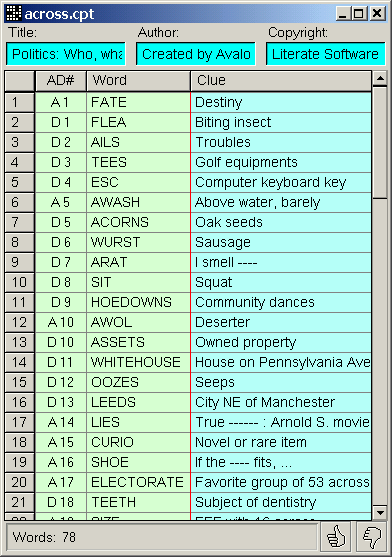Click the Author input field
Viewport: 392px width, 557px height.
[x=196, y=54]
